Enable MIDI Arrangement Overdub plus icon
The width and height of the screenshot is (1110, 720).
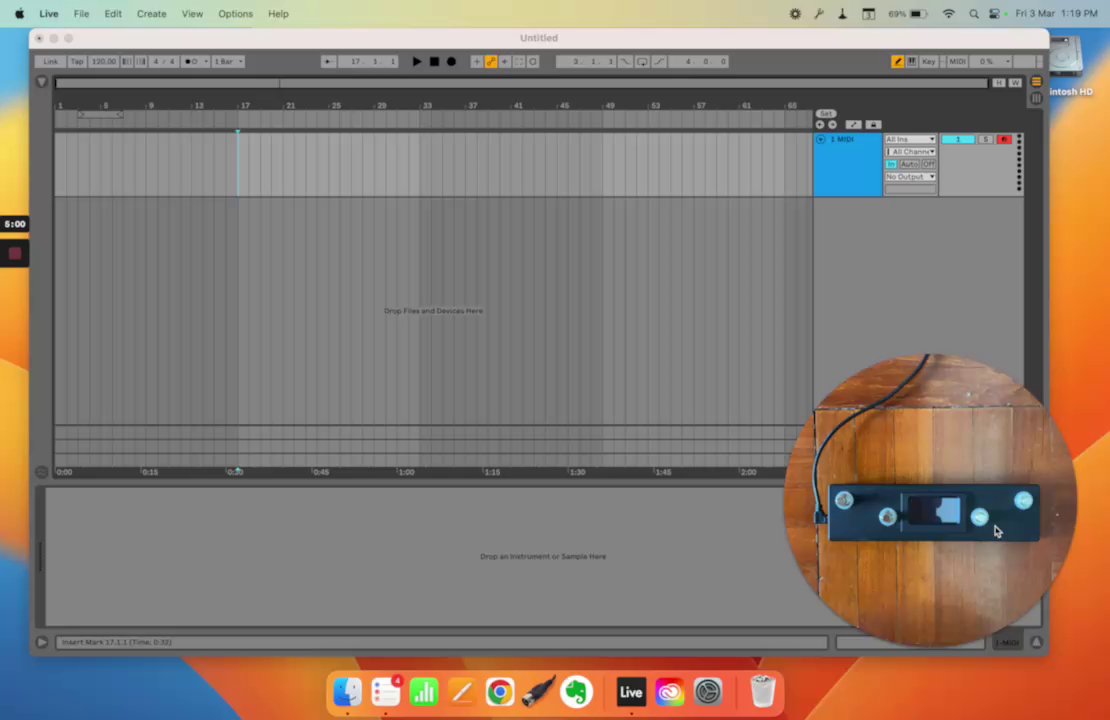click(x=476, y=62)
